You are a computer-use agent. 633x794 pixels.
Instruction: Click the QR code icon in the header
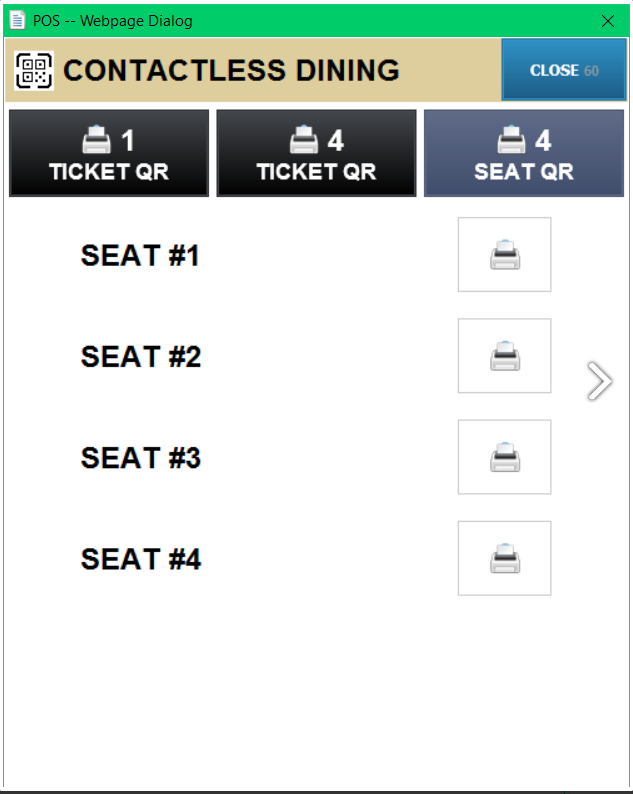(x=35, y=70)
